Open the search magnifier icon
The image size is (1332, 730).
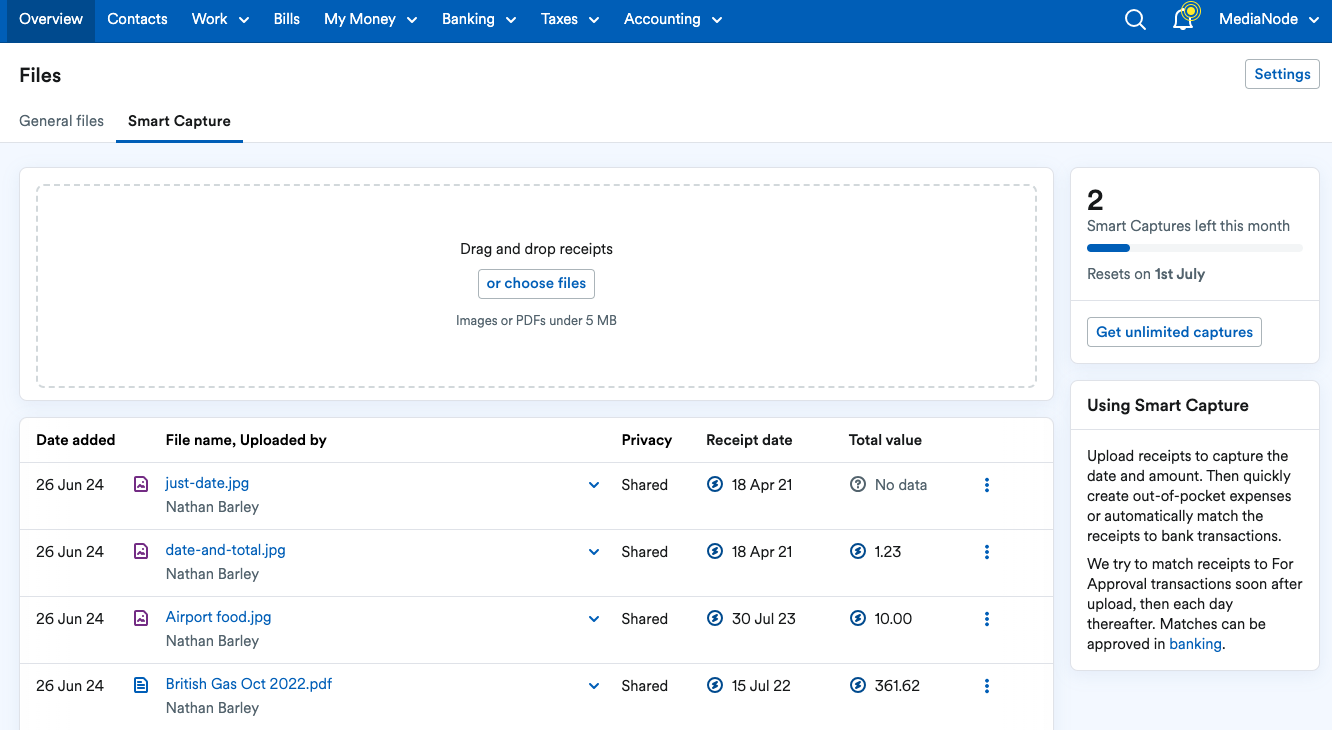[1135, 18]
